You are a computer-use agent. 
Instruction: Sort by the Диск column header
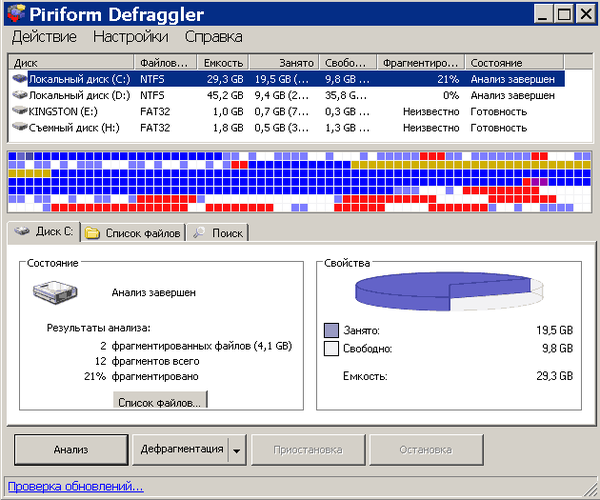[71, 63]
